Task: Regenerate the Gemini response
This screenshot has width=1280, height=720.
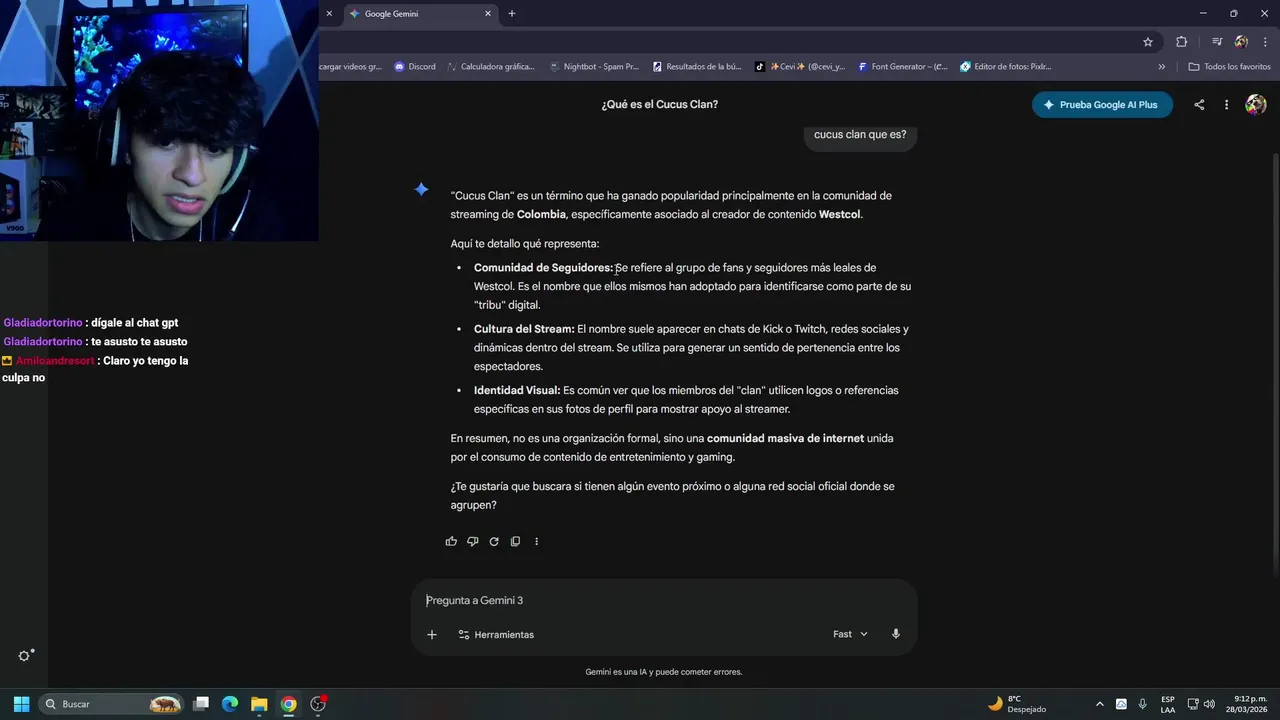Action: [x=494, y=541]
